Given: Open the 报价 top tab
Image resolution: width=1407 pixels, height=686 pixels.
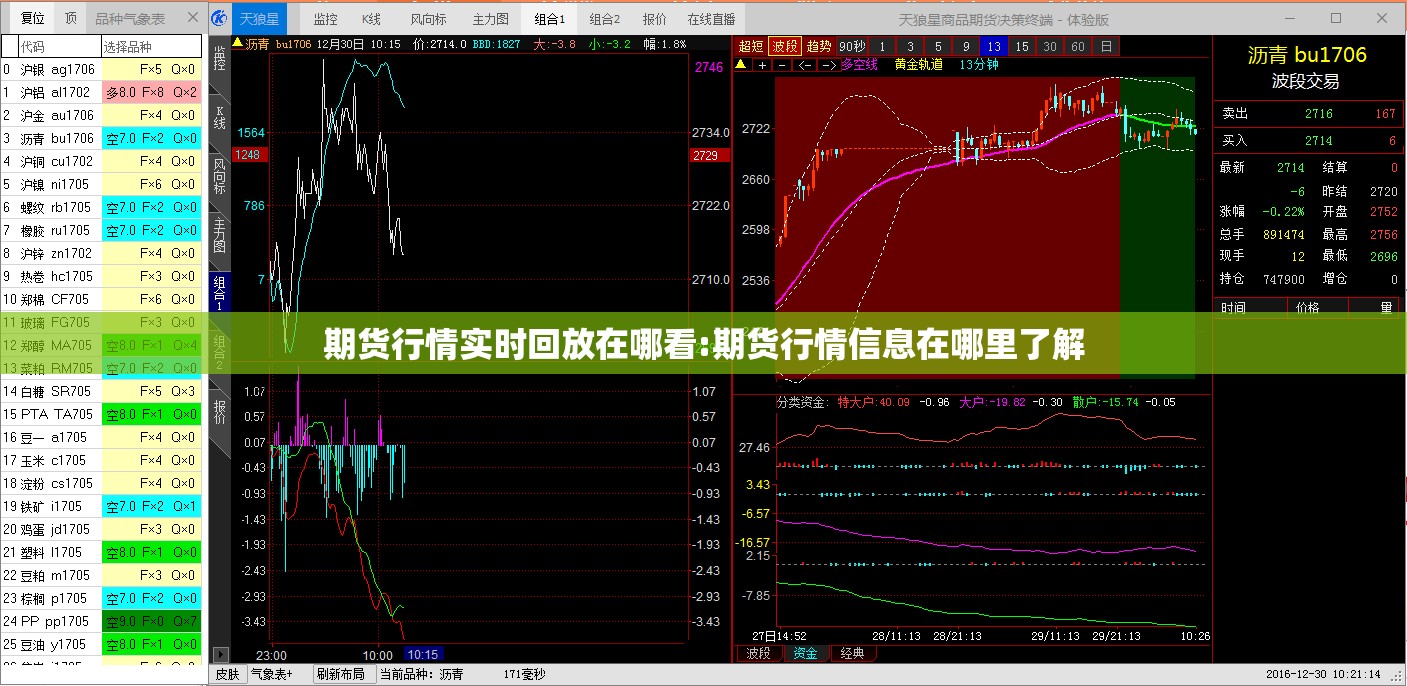Looking at the screenshot, I should [654, 19].
